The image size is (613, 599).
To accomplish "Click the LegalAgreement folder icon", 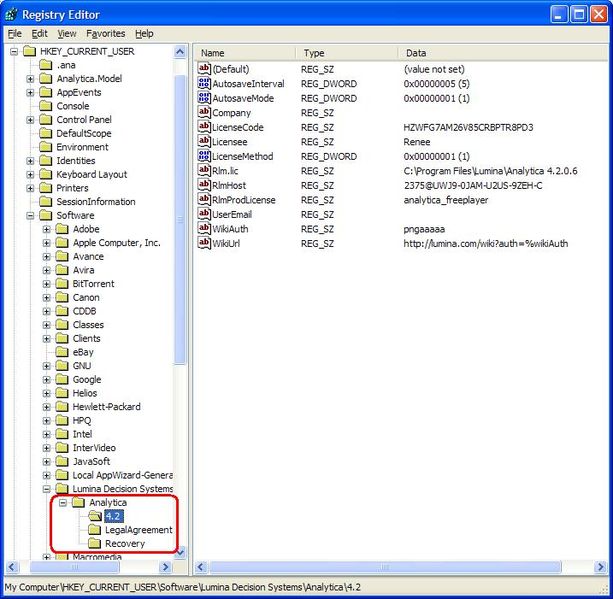I will 95,530.
